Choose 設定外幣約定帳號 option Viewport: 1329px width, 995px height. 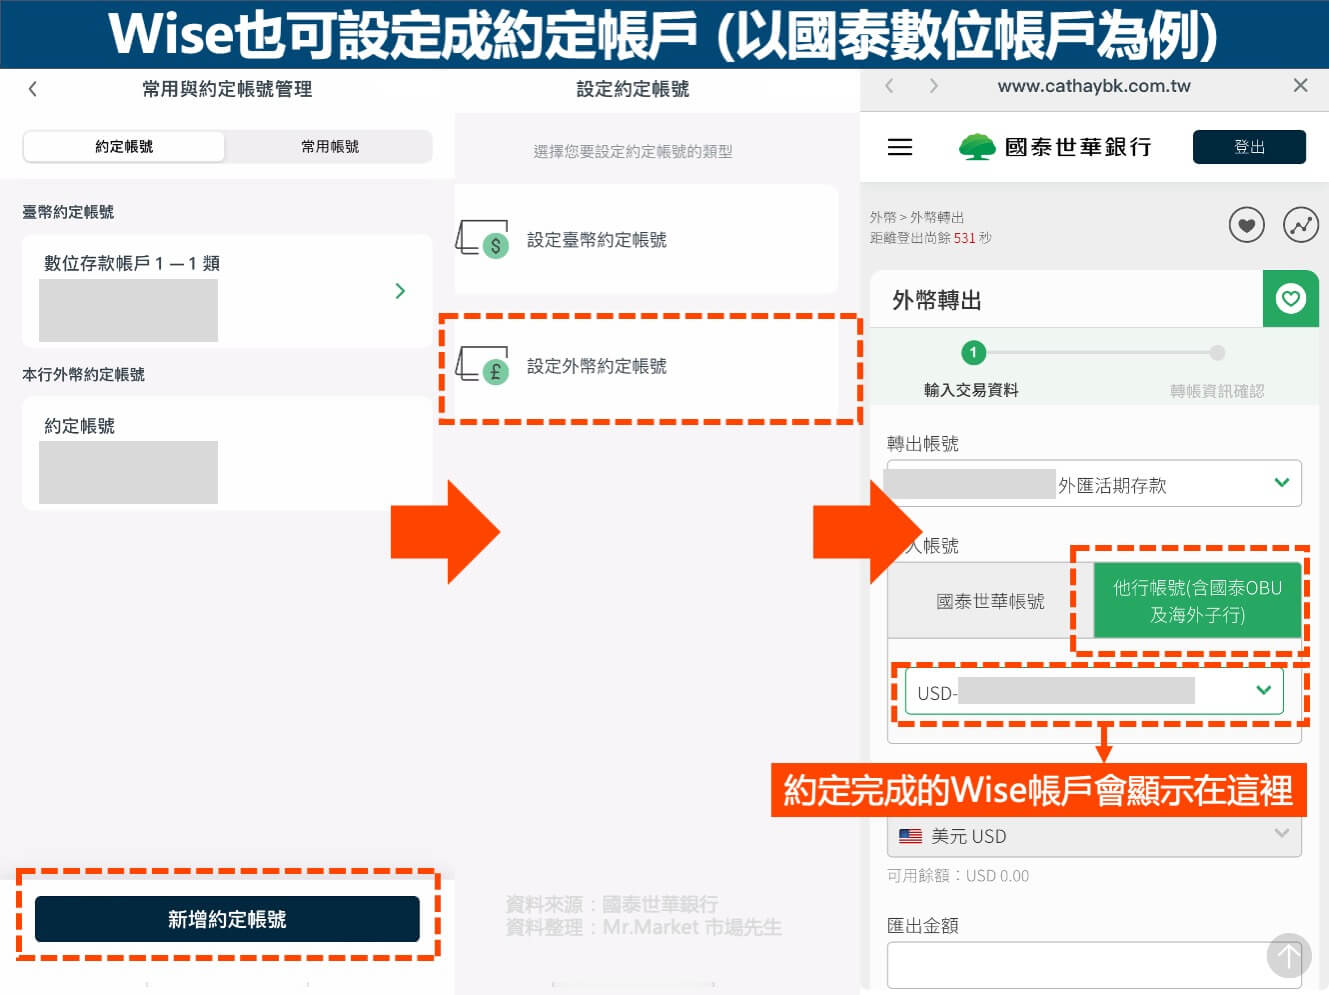[x=646, y=366]
